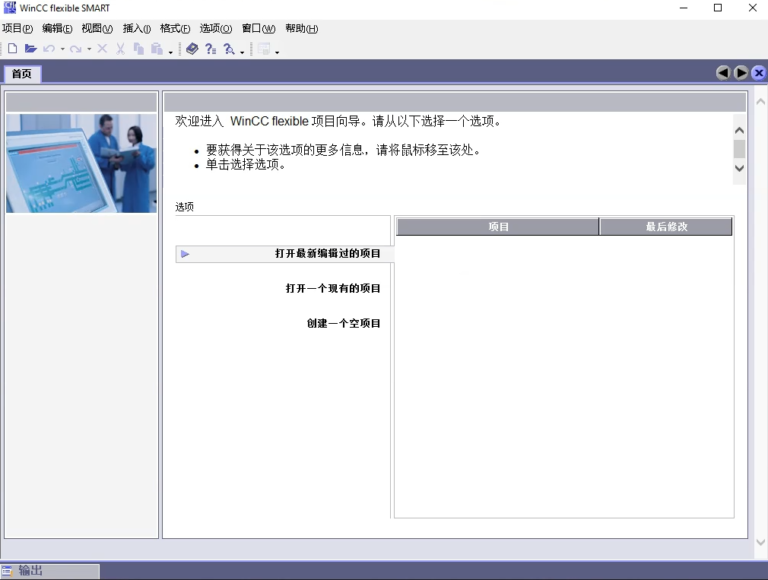Click the welcome text scrollbar down arrow
The height and width of the screenshot is (580, 768).
tap(739, 168)
